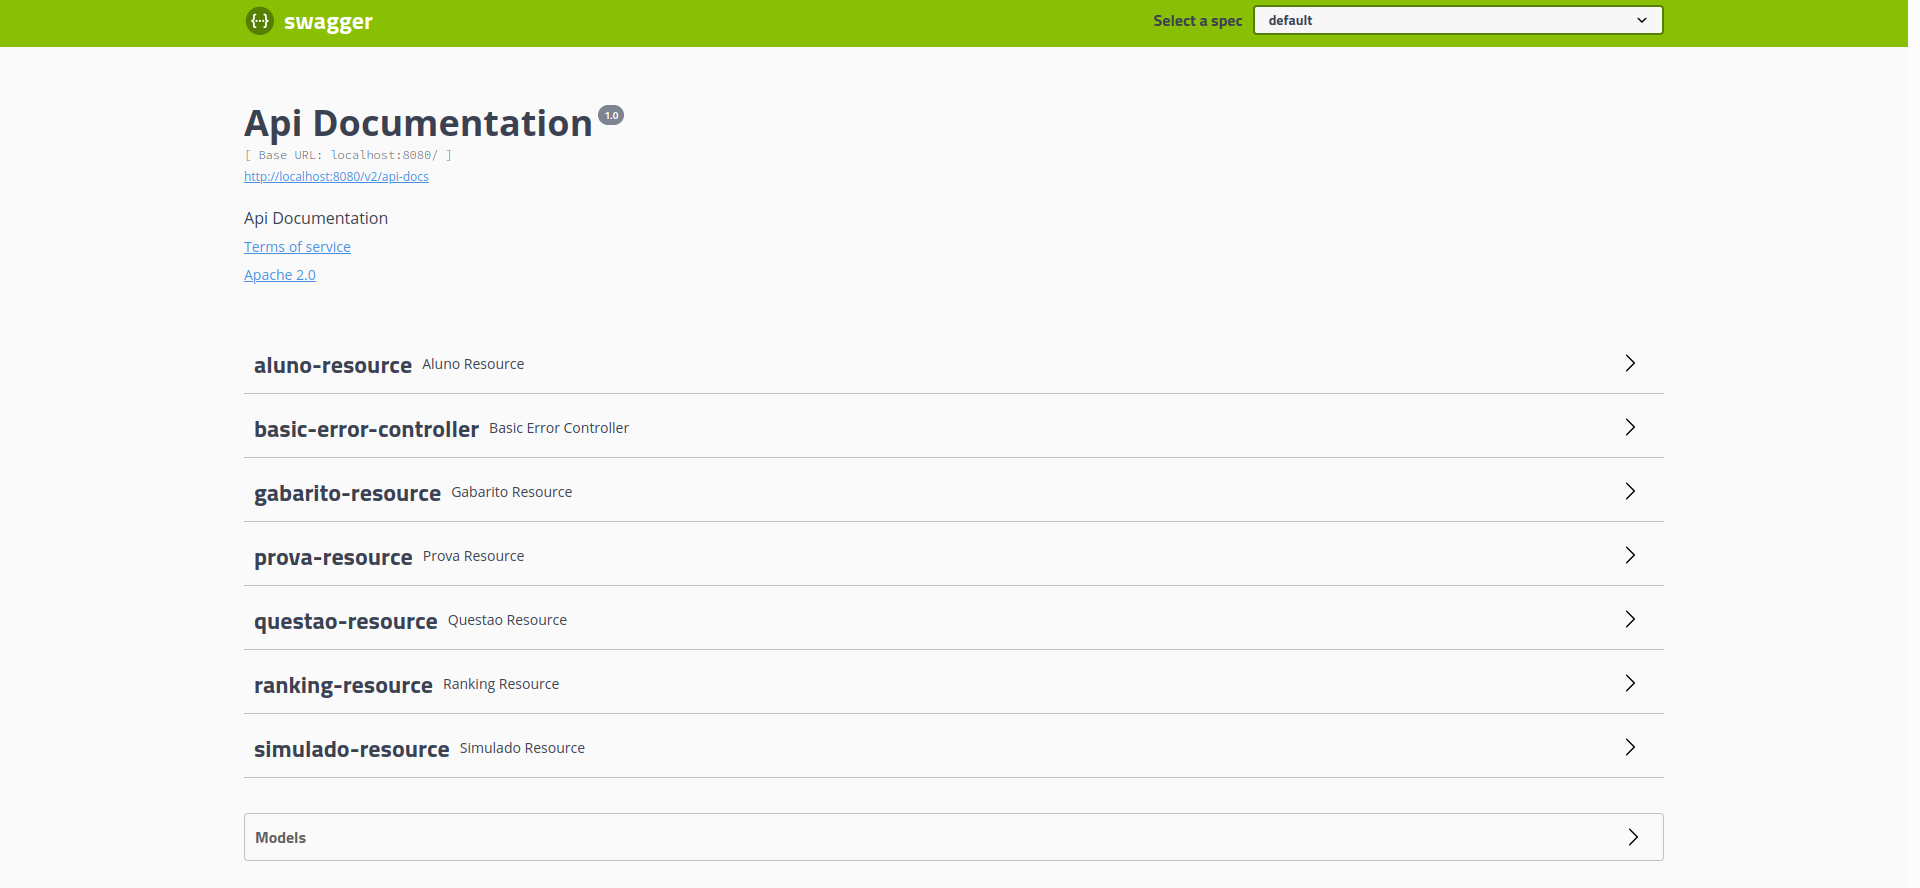Image resolution: width=1920 pixels, height=888 pixels.
Task: Open the Terms of service link
Action: 297,247
